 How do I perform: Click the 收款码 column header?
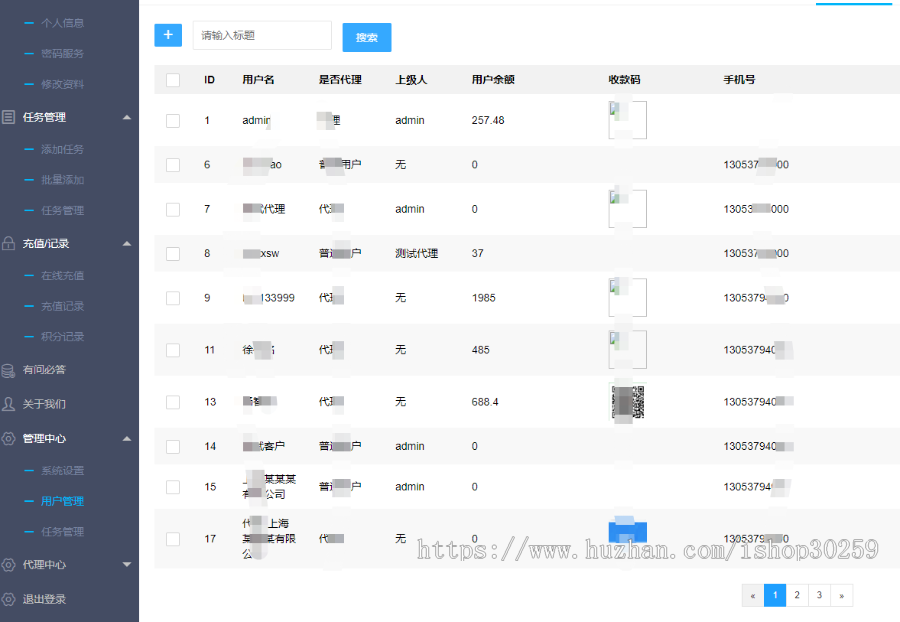click(x=624, y=80)
